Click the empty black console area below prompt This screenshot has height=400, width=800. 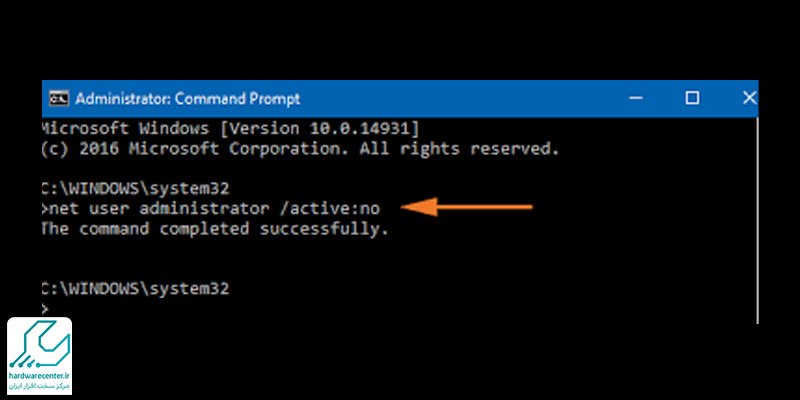point(398,306)
